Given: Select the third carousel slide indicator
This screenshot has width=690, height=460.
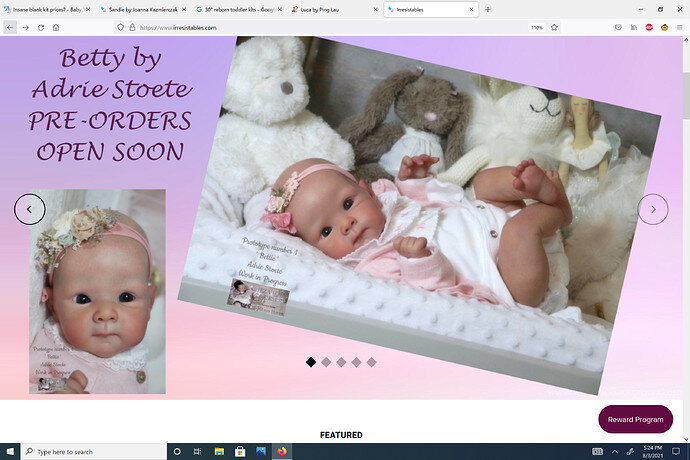Looking at the screenshot, I should pos(341,362).
